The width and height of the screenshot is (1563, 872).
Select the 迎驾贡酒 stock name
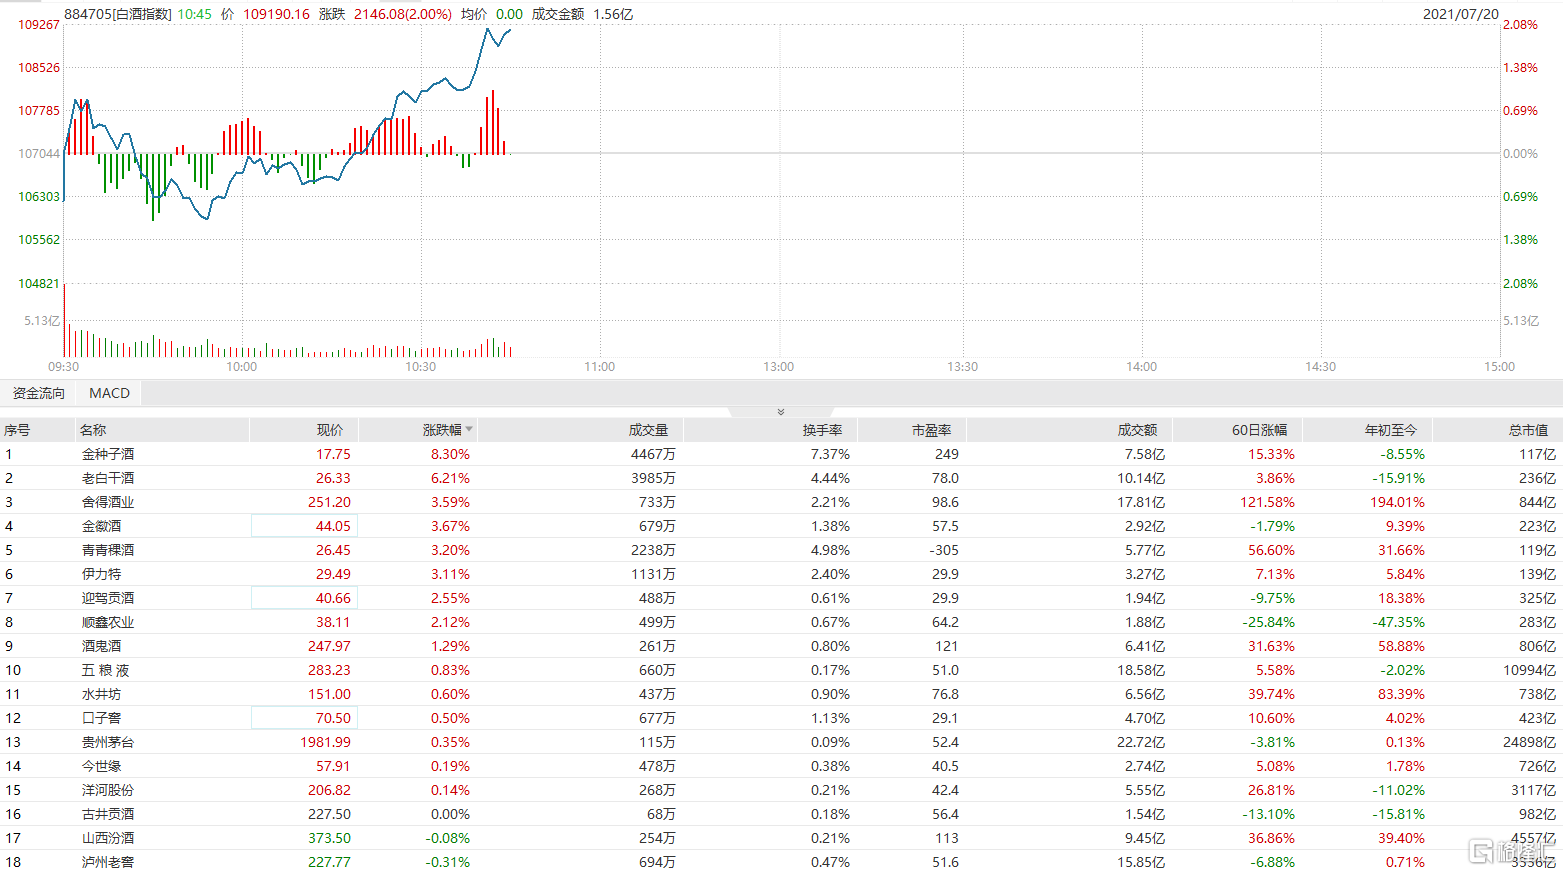(108, 598)
